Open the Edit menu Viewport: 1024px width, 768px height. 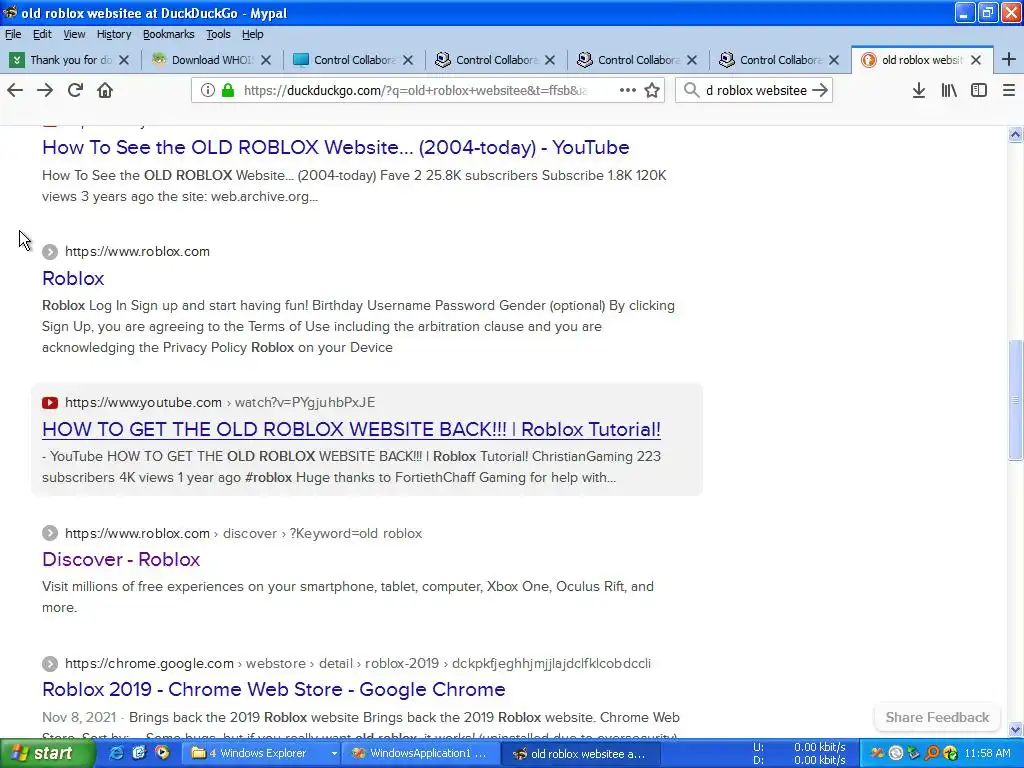coord(42,34)
